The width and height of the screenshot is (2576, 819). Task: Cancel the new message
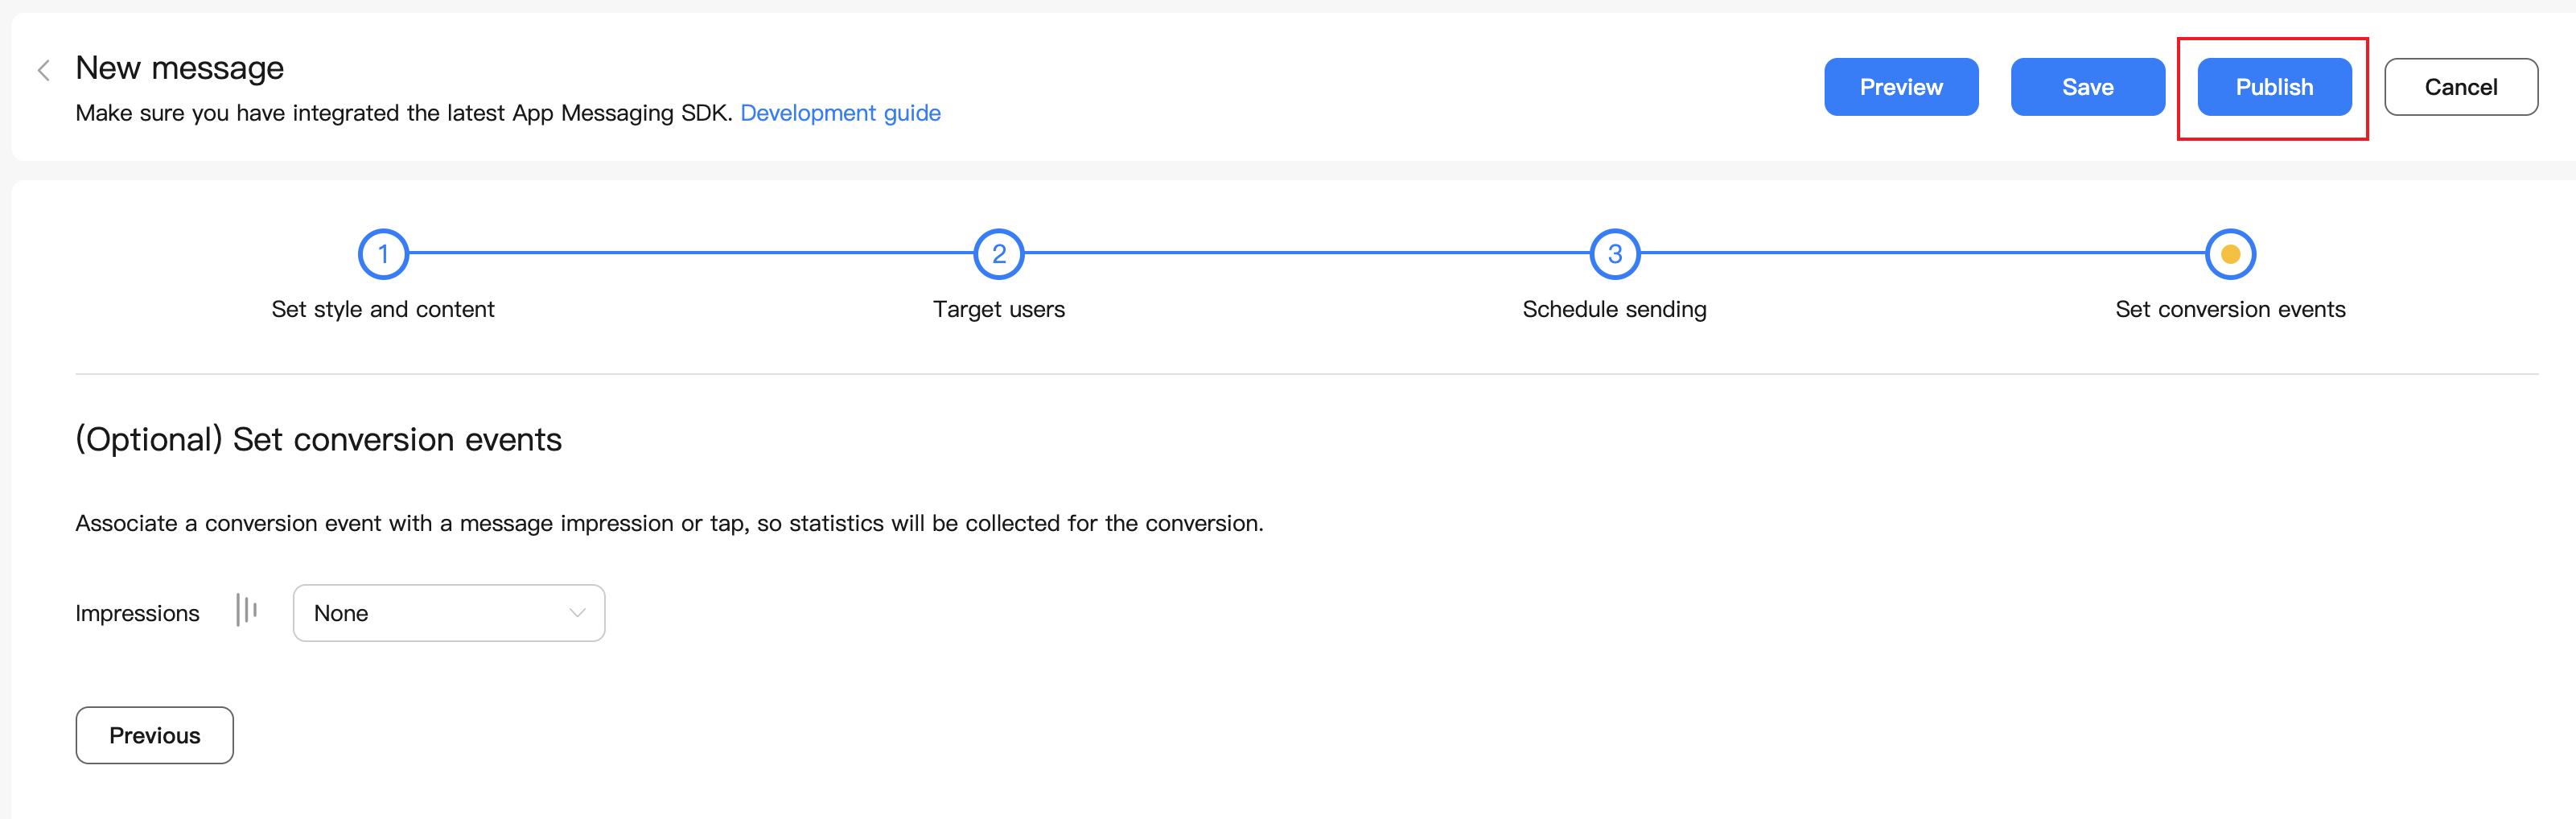[2460, 87]
